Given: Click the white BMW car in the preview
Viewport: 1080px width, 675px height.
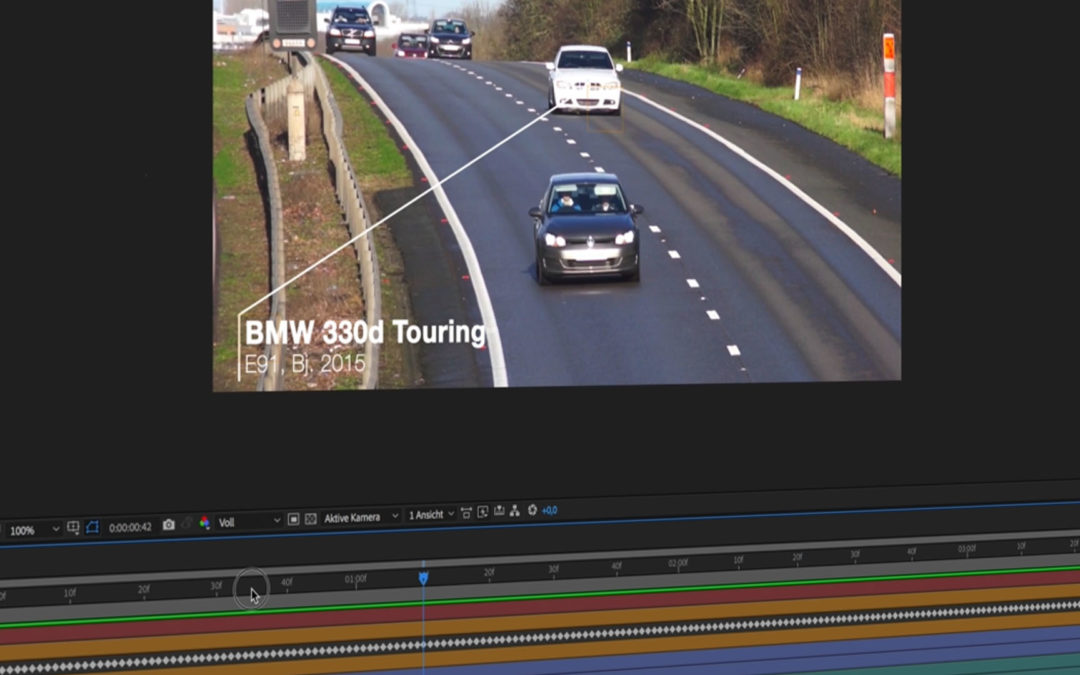Looking at the screenshot, I should coord(585,79).
